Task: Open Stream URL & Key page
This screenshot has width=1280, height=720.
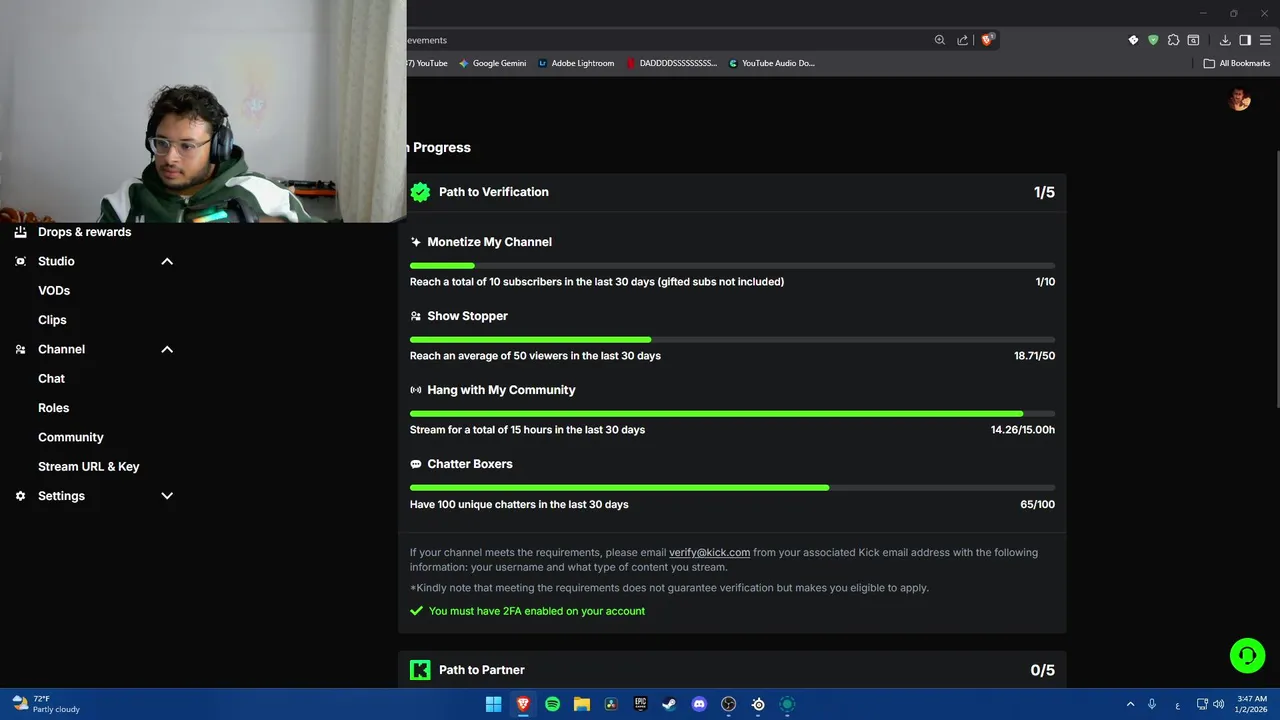Action: coord(88,467)
